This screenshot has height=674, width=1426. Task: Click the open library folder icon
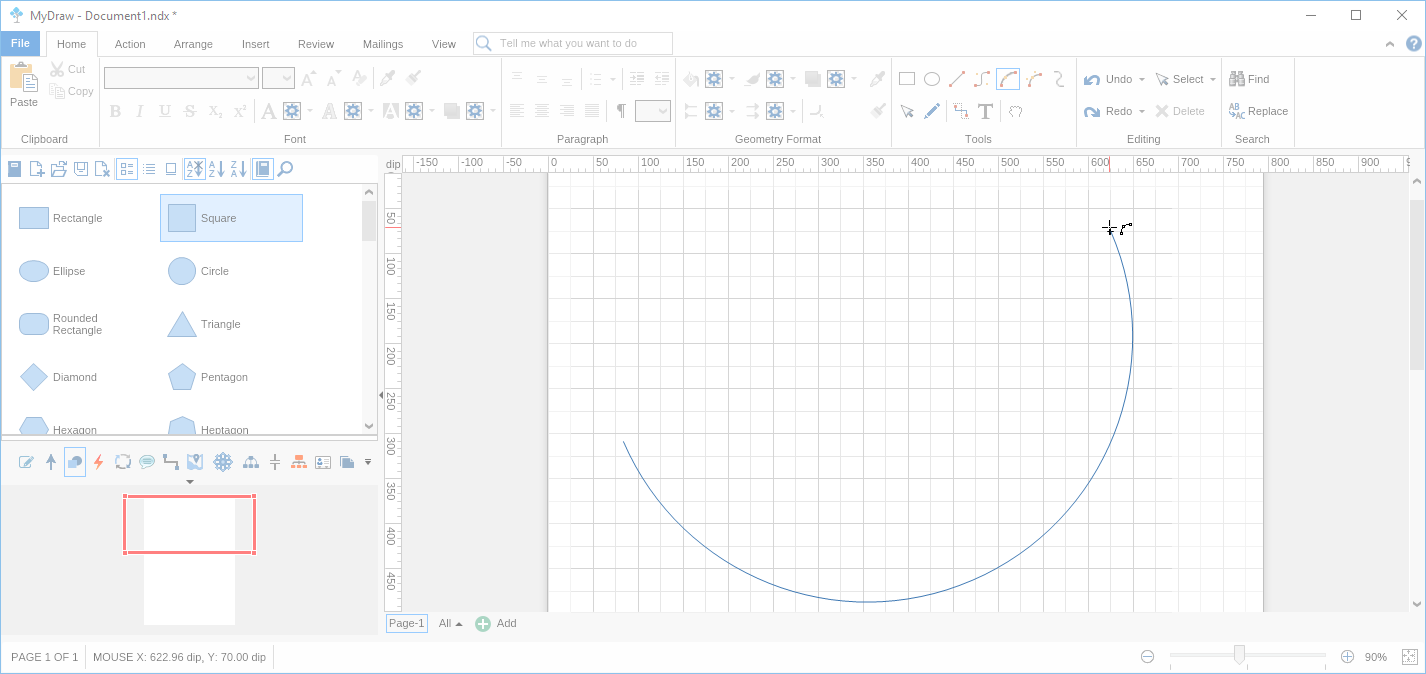coord(59,169)
